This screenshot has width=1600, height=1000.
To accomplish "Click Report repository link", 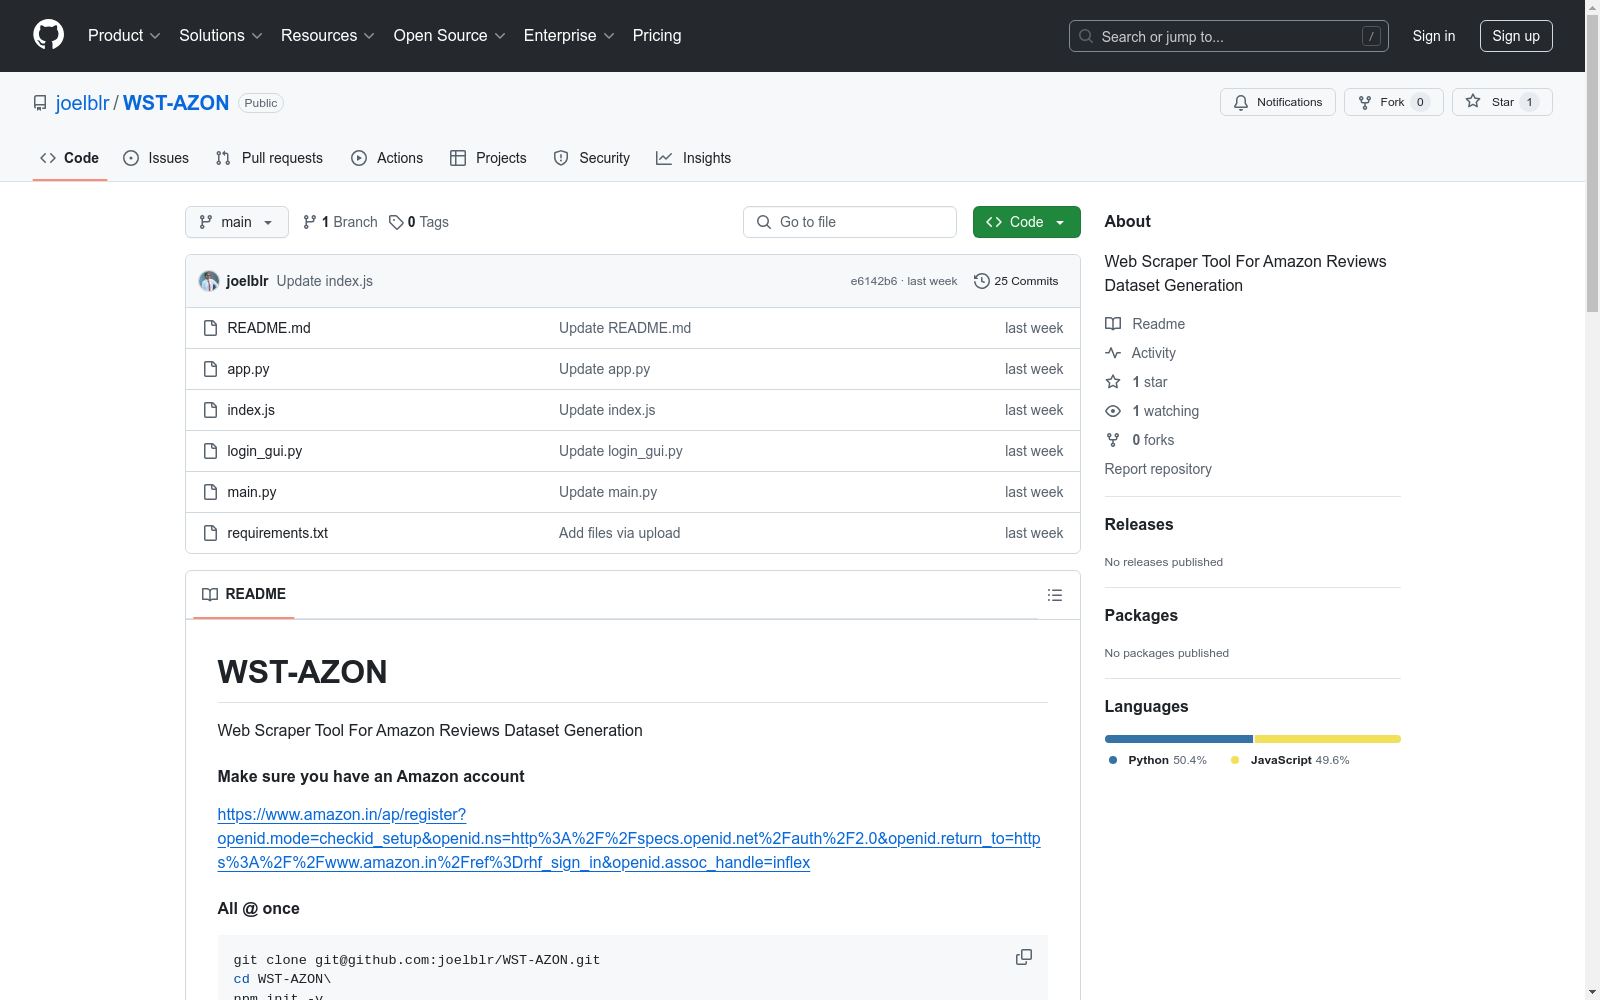I will click(x=1157, y=469).
